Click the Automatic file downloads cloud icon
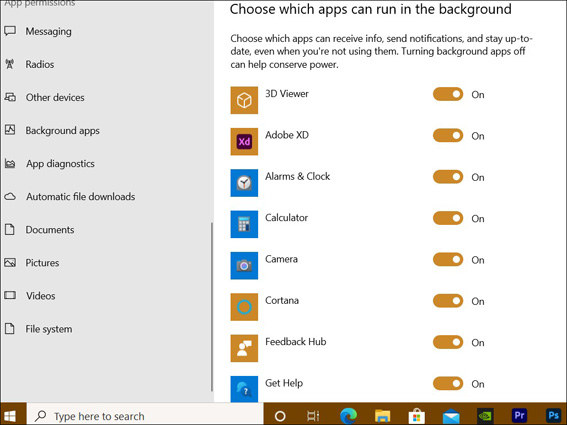The image size is (567, 425). tap(10, 196)
